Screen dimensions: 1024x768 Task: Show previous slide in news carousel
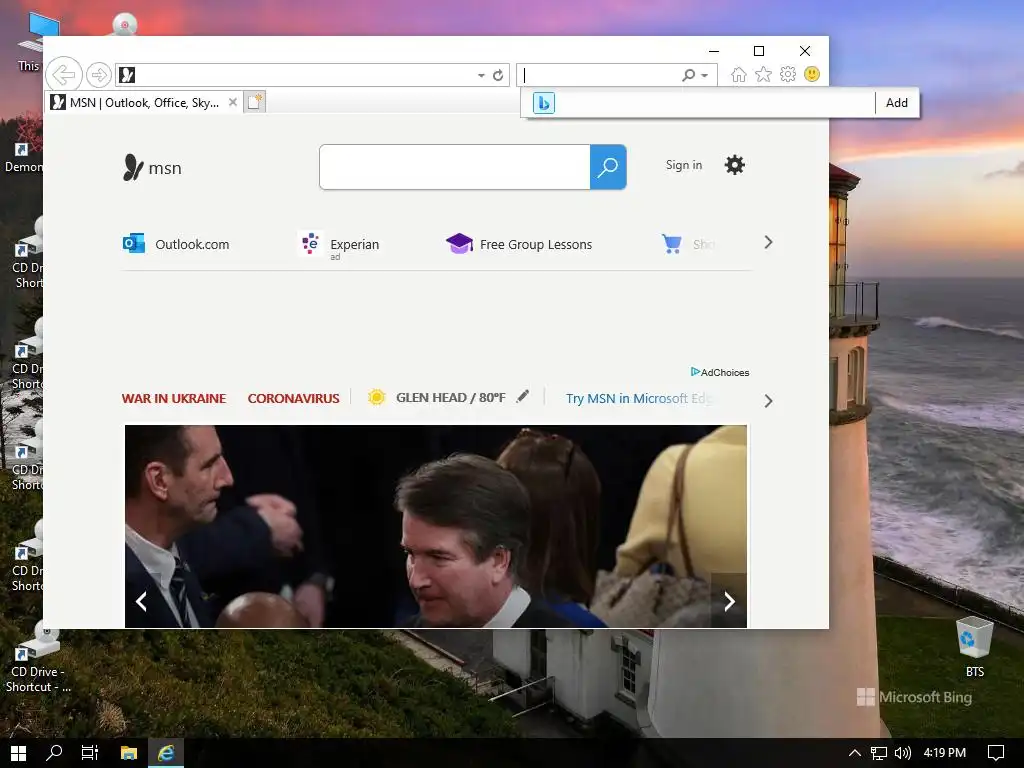tap(141, 601)
